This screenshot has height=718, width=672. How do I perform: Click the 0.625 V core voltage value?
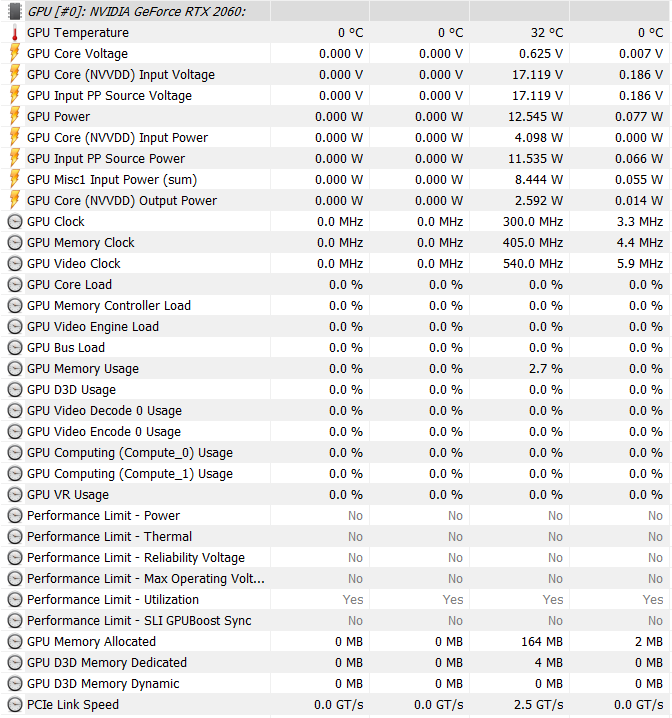541,54
